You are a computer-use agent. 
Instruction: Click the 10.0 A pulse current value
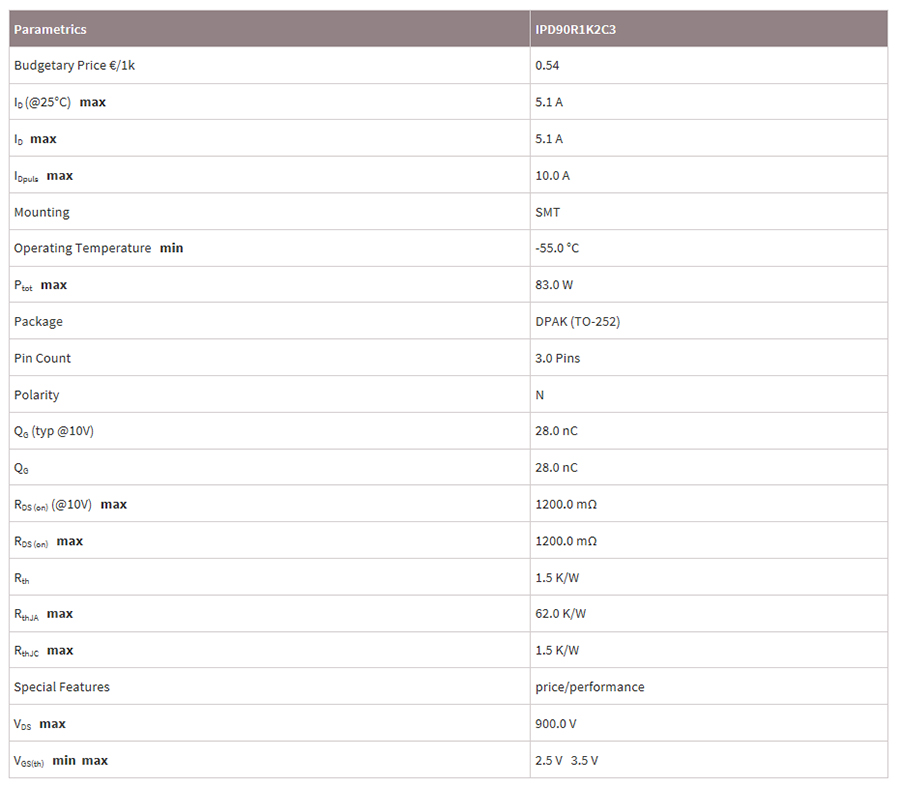[553, 175]
